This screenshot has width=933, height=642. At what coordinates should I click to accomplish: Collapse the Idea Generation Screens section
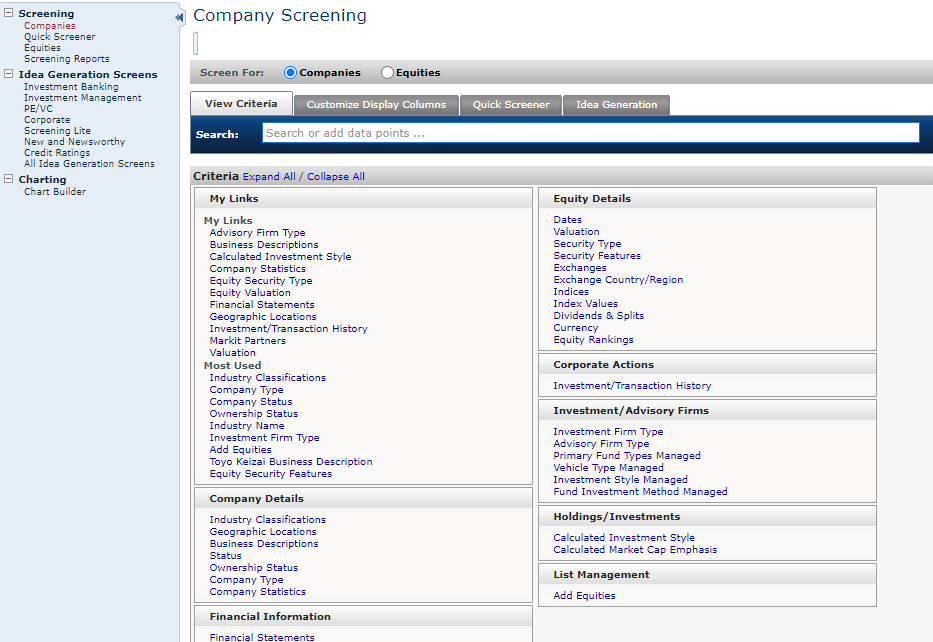(9, 74)
